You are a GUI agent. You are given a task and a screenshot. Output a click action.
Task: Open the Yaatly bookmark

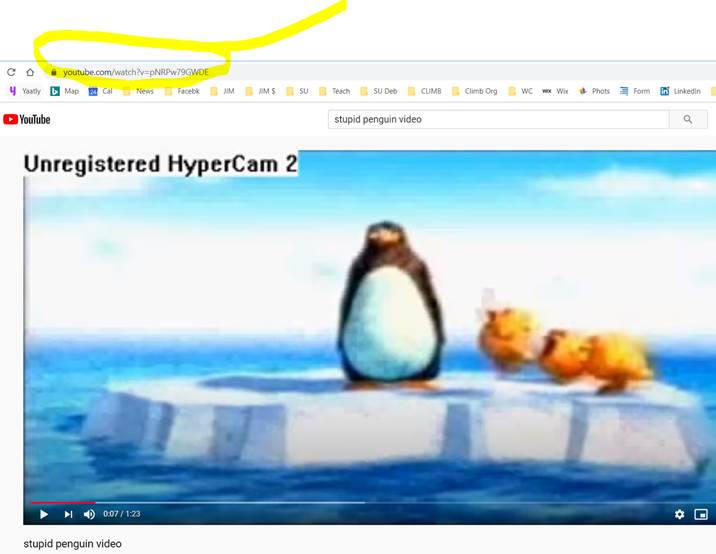pyautogui.click(x=25, y=91)
